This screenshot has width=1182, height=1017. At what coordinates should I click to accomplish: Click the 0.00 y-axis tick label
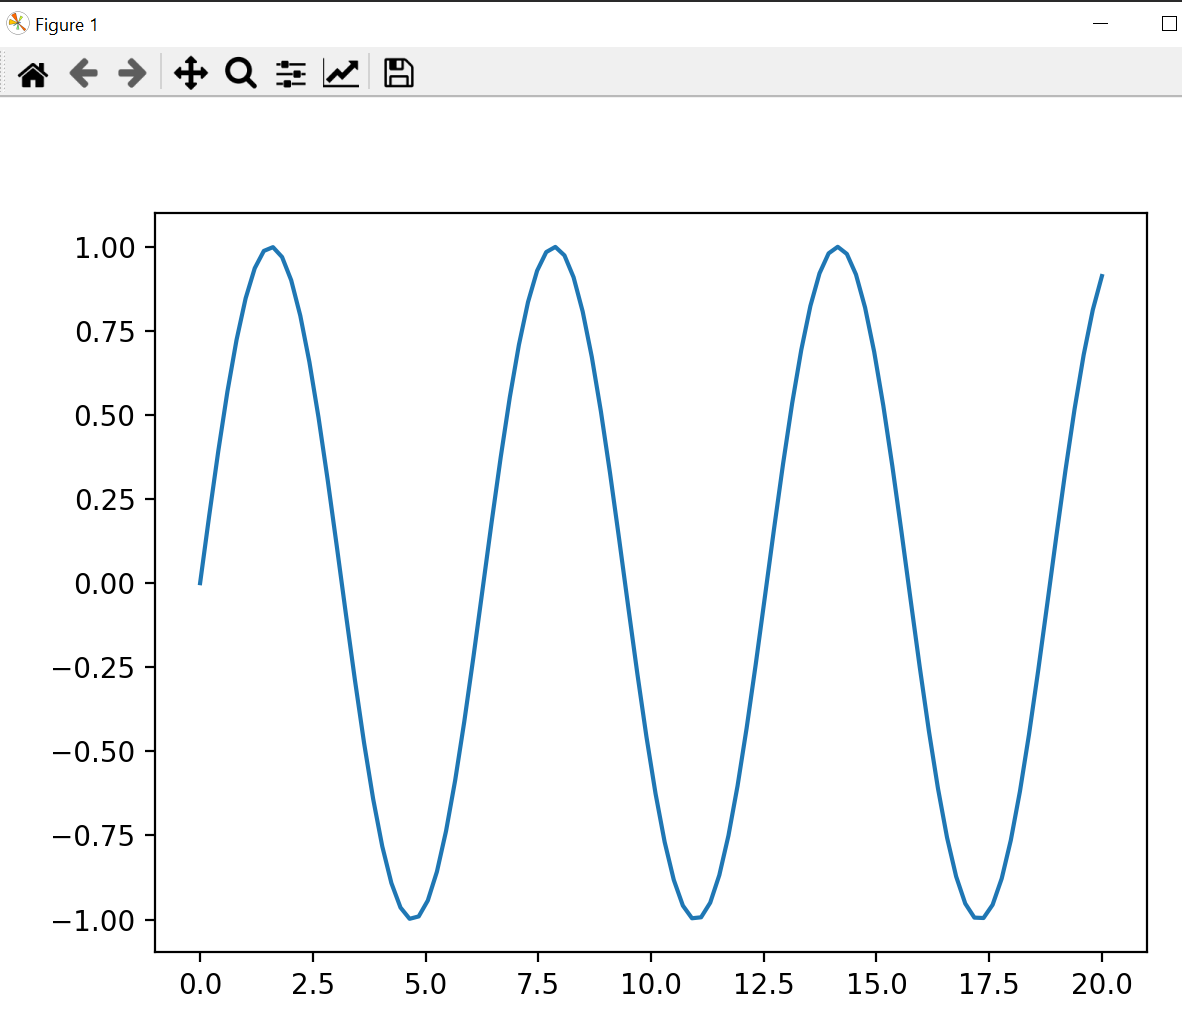105,584
